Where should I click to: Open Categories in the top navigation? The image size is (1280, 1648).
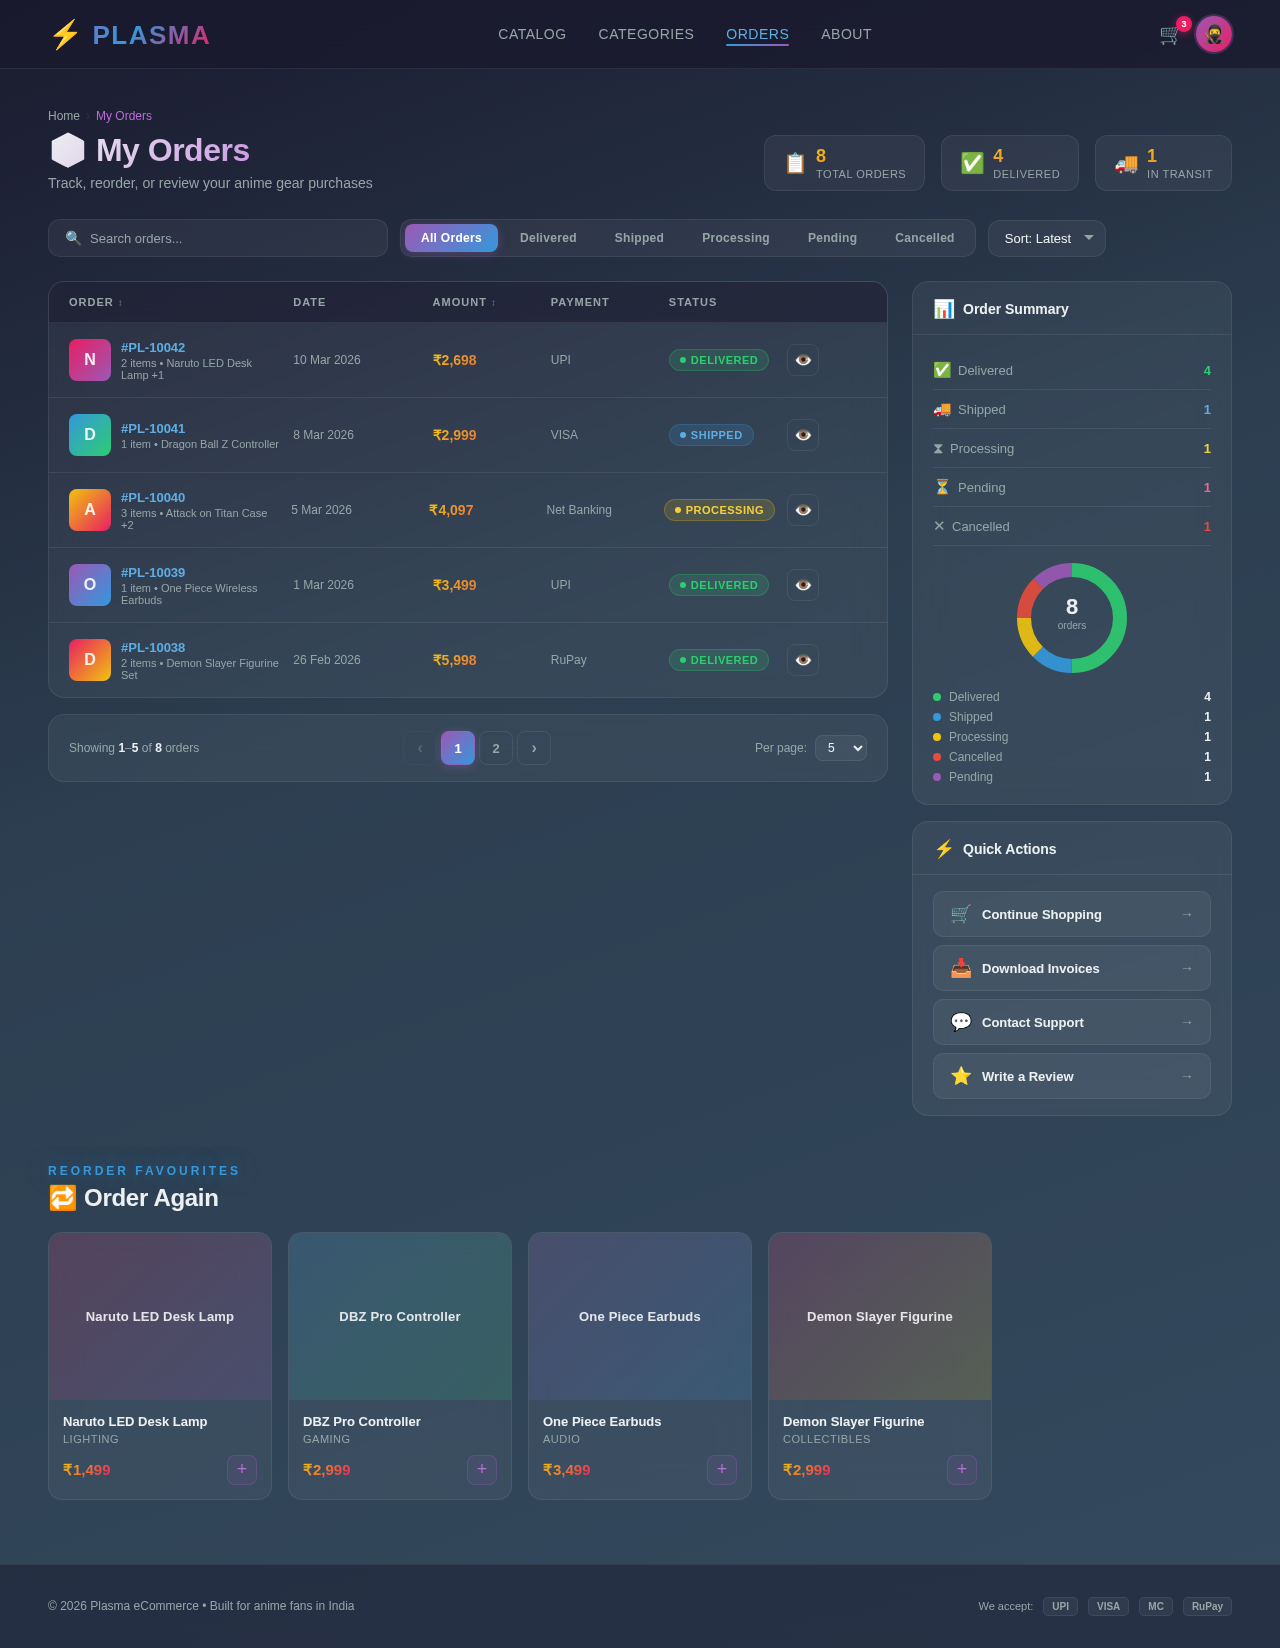click(x=646, y=34)
